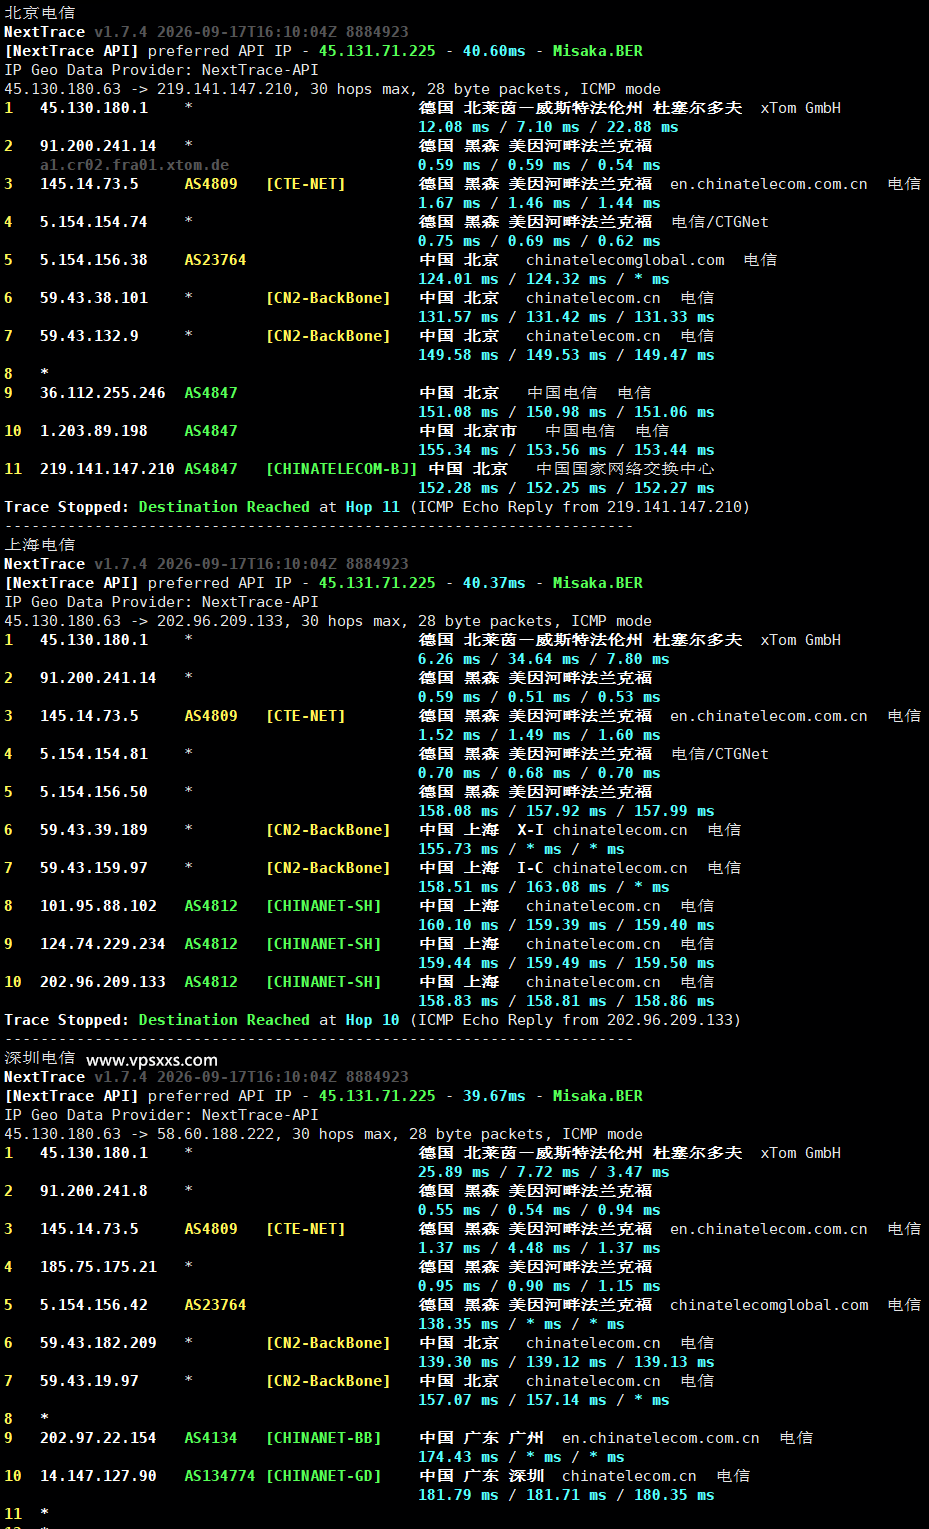Select IP address 36.112.255.246
The width and height of the screenshot is (929, 1529).
tap(103, 393)
